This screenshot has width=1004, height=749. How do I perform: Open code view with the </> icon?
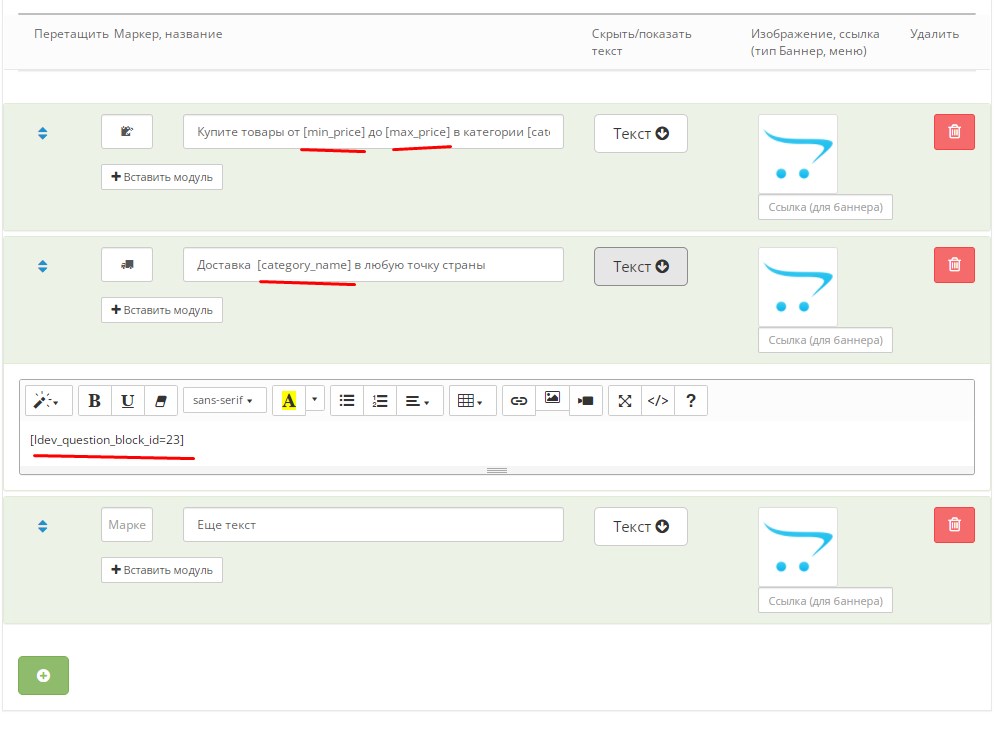[x=658, y=401]
